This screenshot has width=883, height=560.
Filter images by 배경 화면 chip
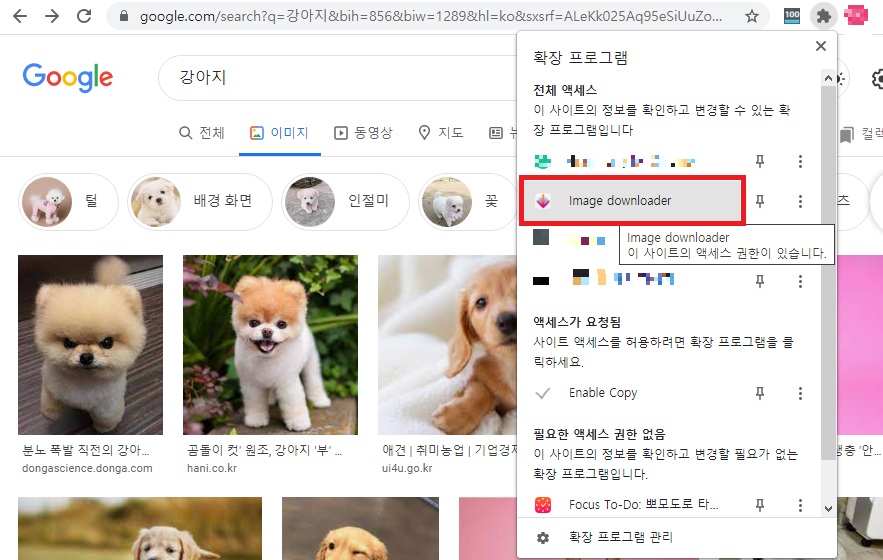200,201
